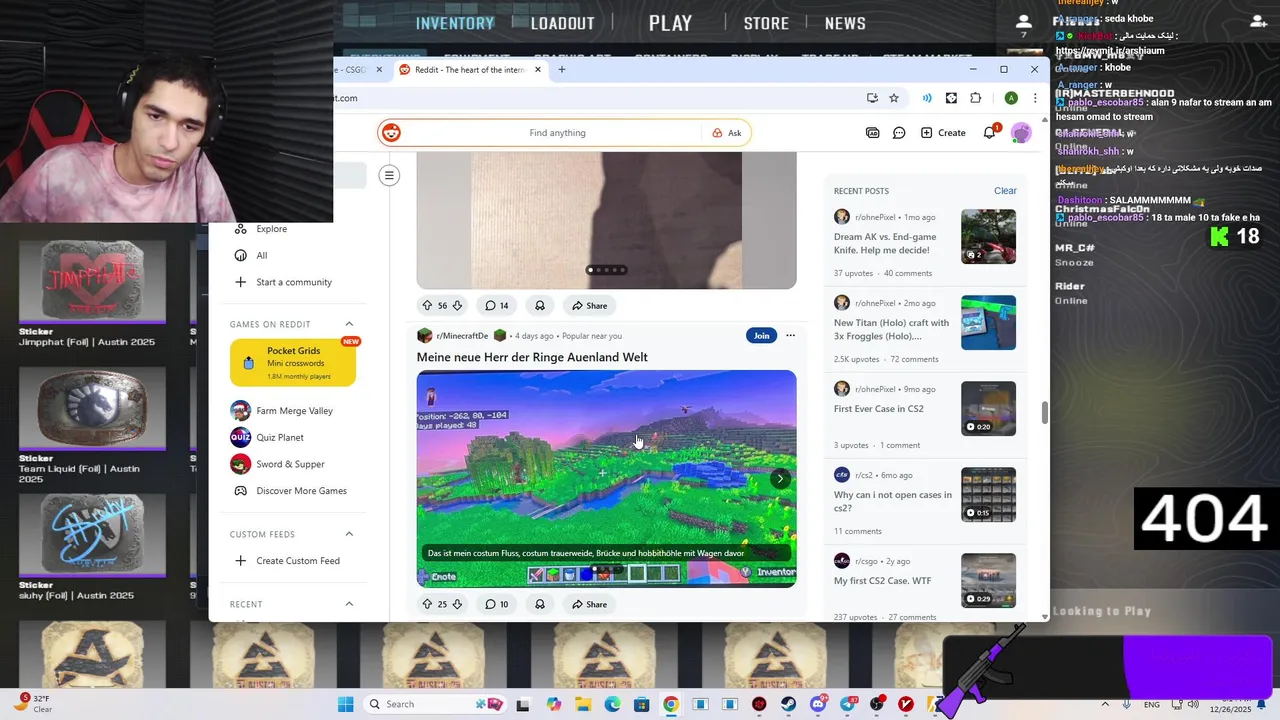This screenshot has width=1280, height=720.
Task: Click Create Custom Feed
Action: point(297,561)
